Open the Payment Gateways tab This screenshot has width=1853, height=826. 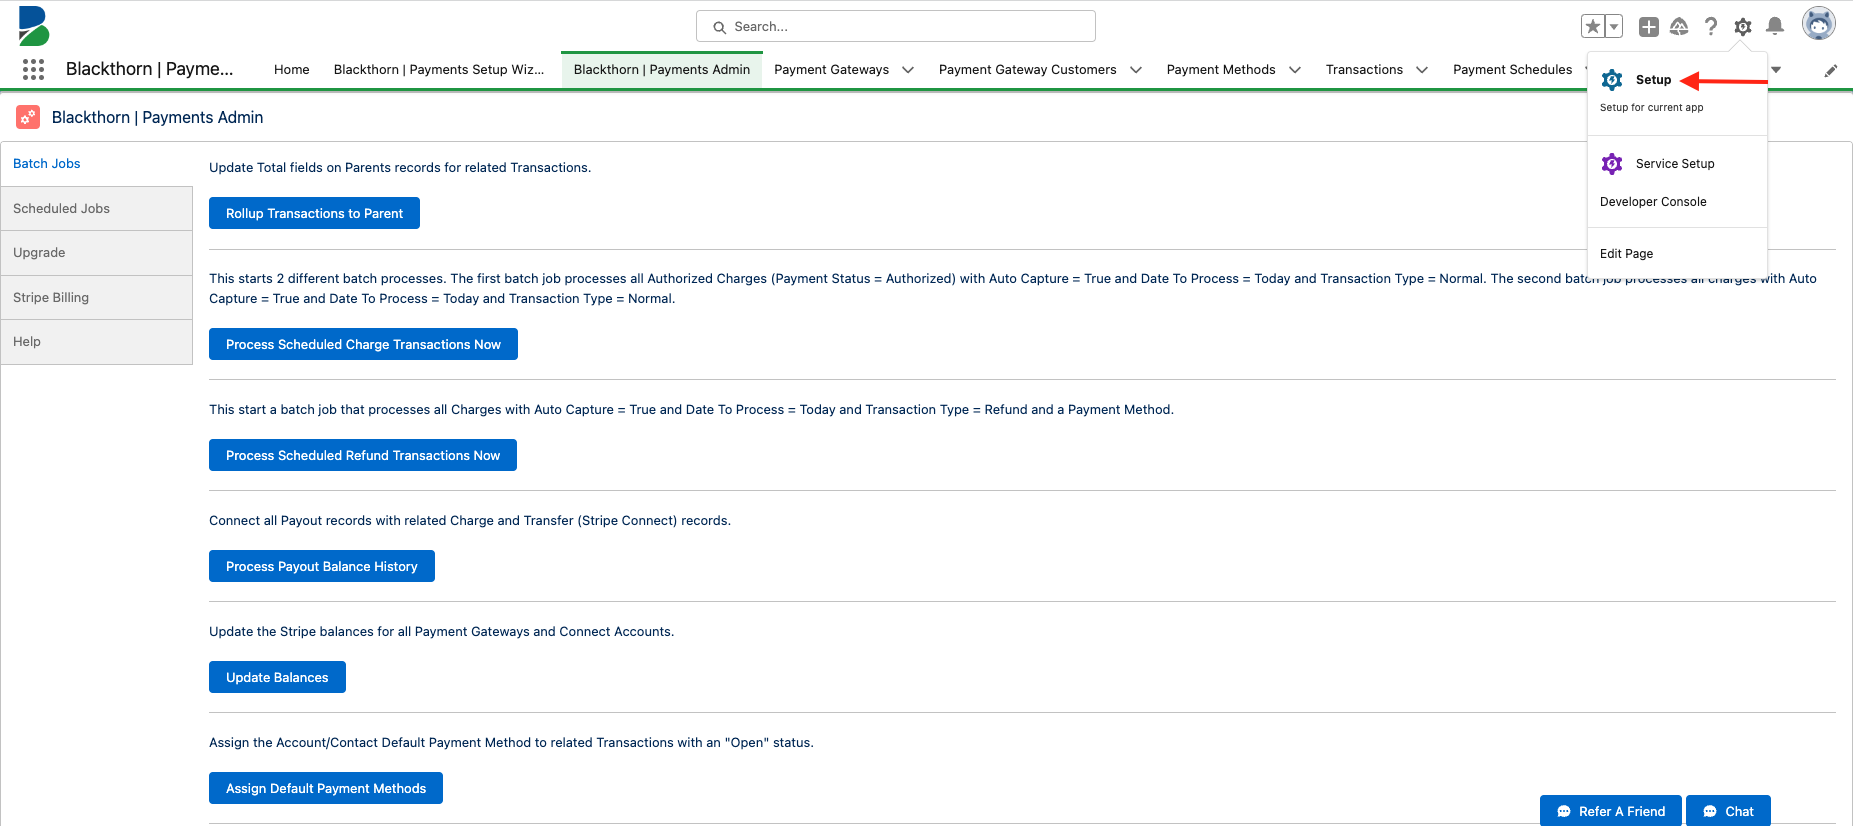point(831,70)
